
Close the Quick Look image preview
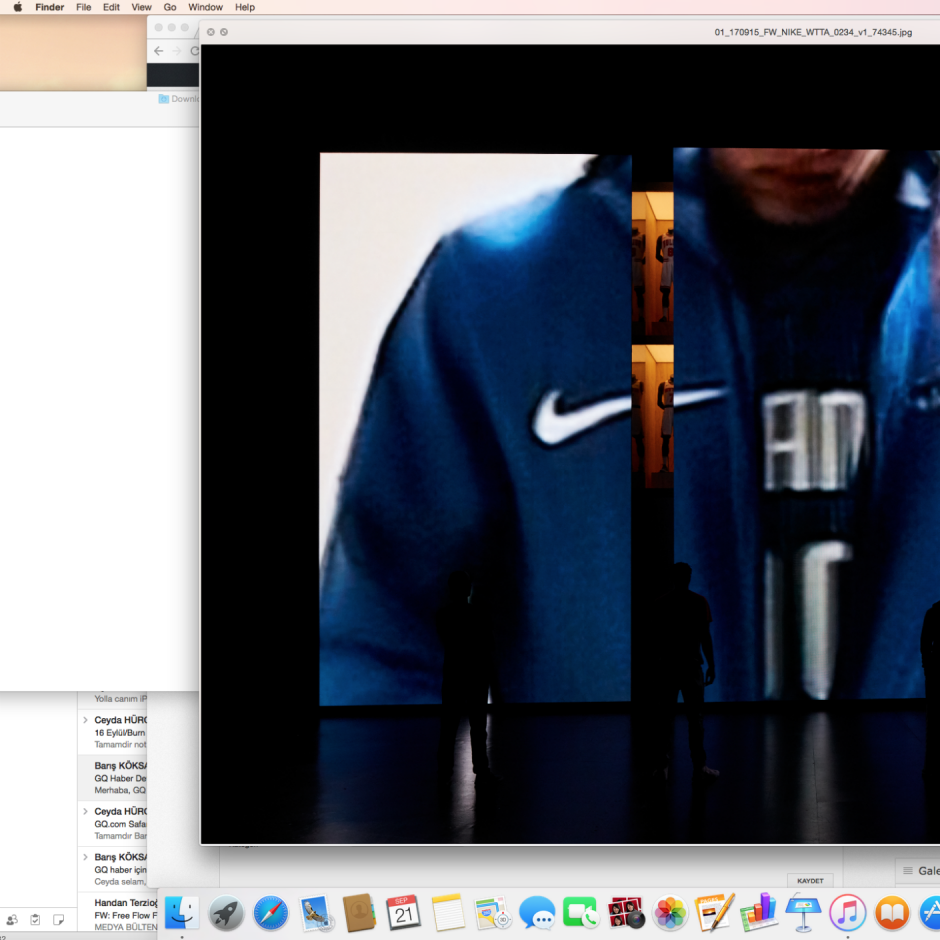pyautogui.click(x=210, y=32)
